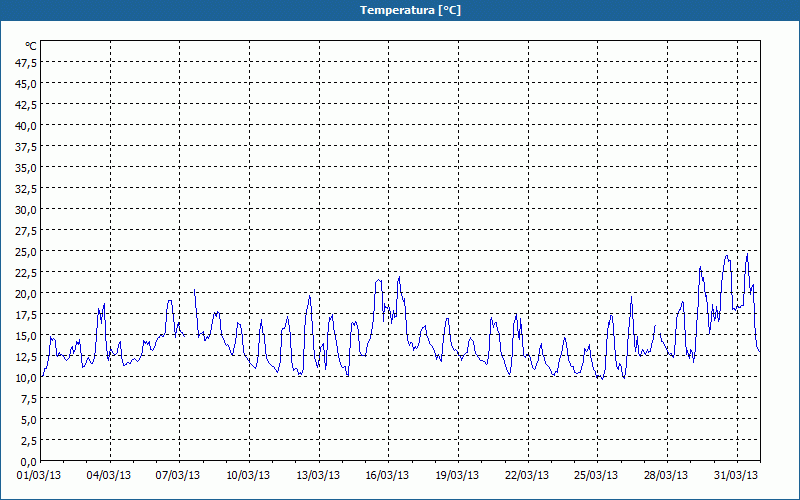Click the 10,0 y-axis label
The image size is (800, 500).
click(27, 378)
